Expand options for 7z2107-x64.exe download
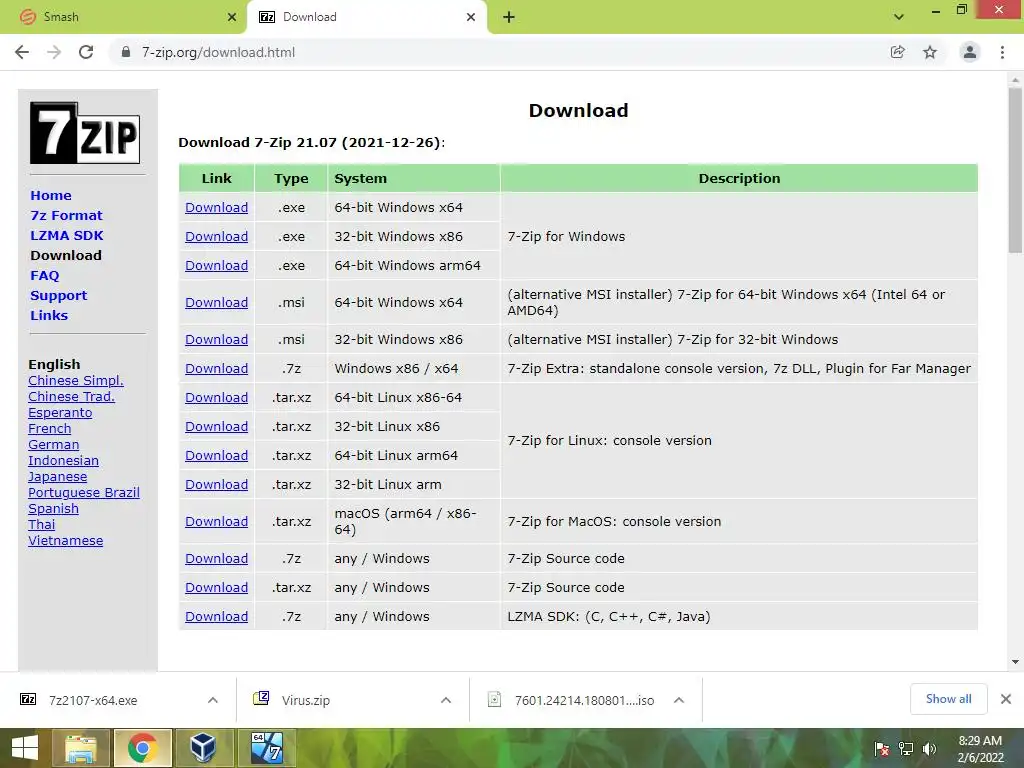The width and height of the screenshot is (1024, 768). click(x=213, y=700)
